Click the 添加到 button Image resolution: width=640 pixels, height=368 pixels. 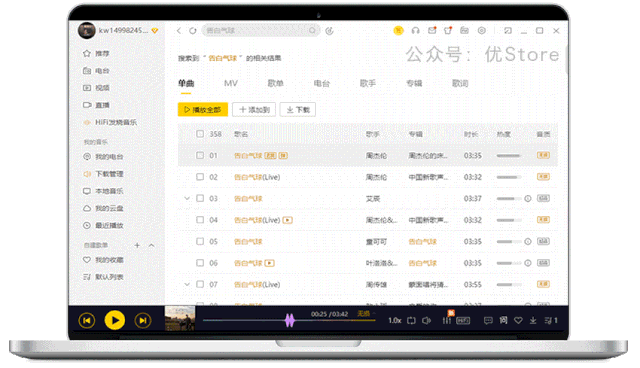pyautogui.click(x=254, y=110)
